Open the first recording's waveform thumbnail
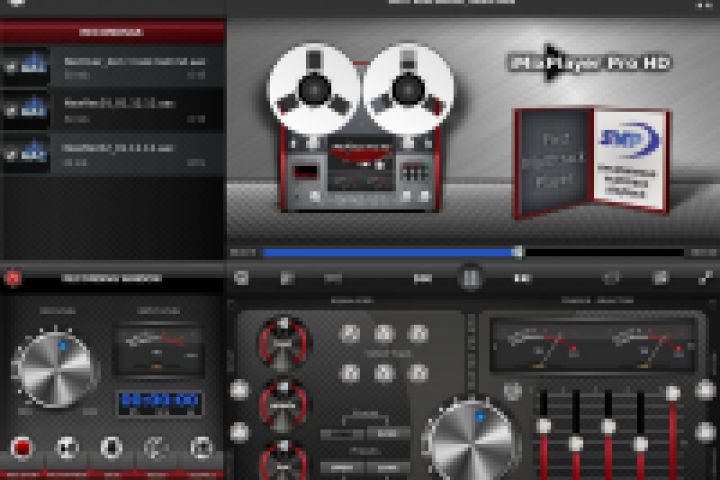This screenshot has height=480, width=720. 34,64
